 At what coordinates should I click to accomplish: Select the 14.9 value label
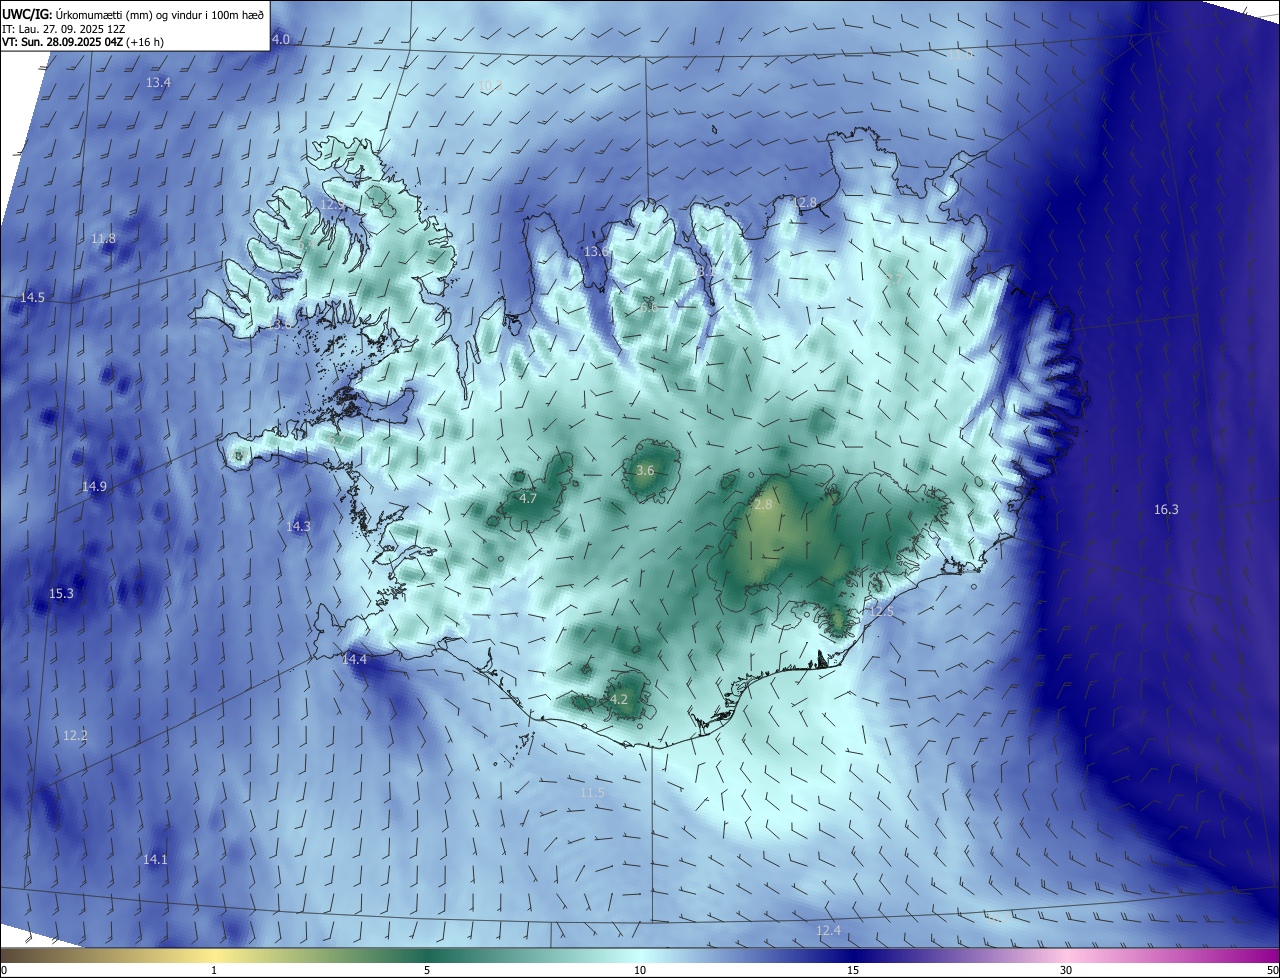click(x=94, y=487)
